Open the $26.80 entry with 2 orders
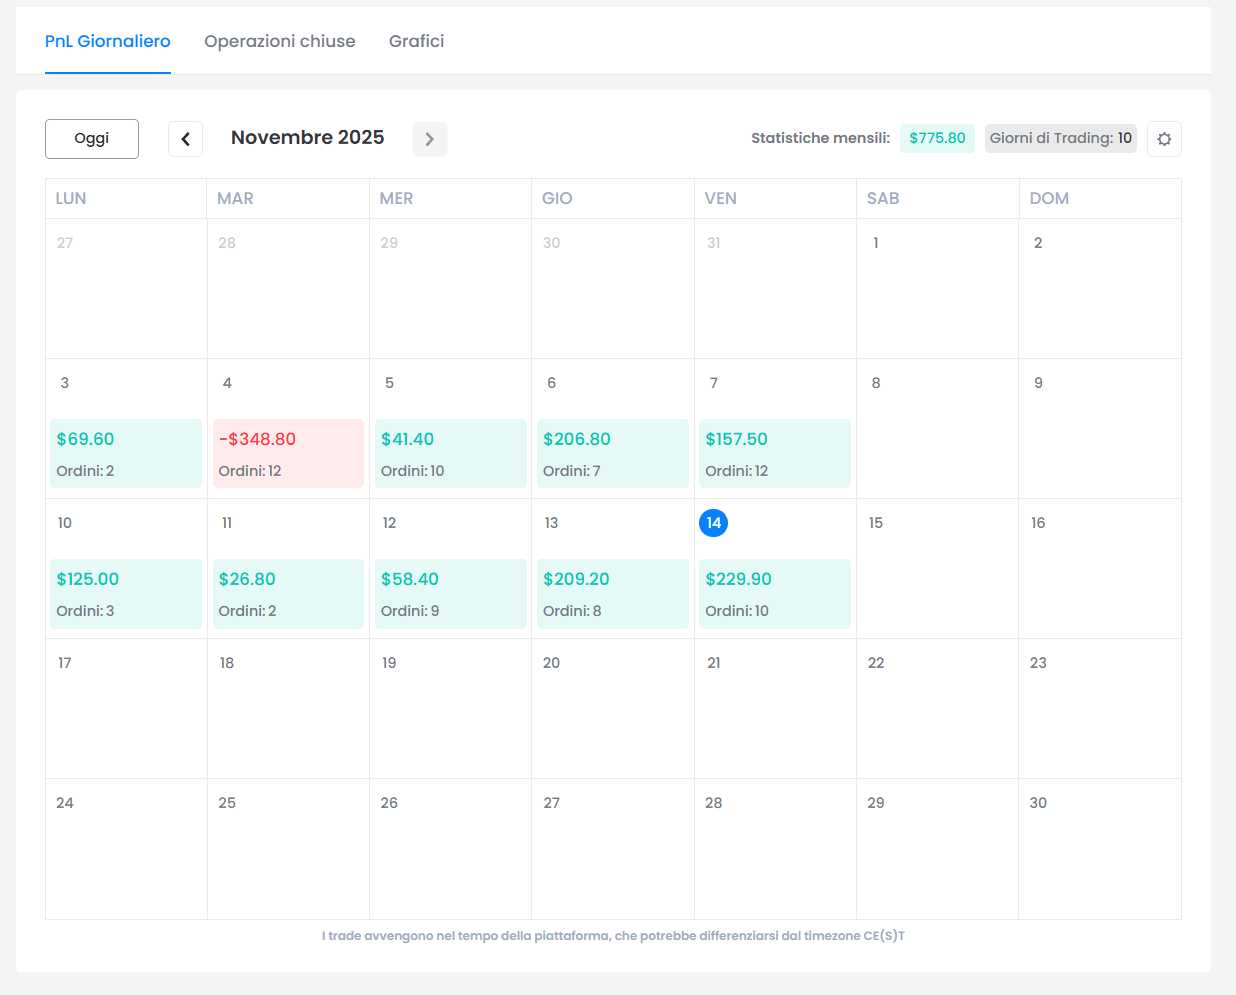1236x995 pixels. [288, 594]
